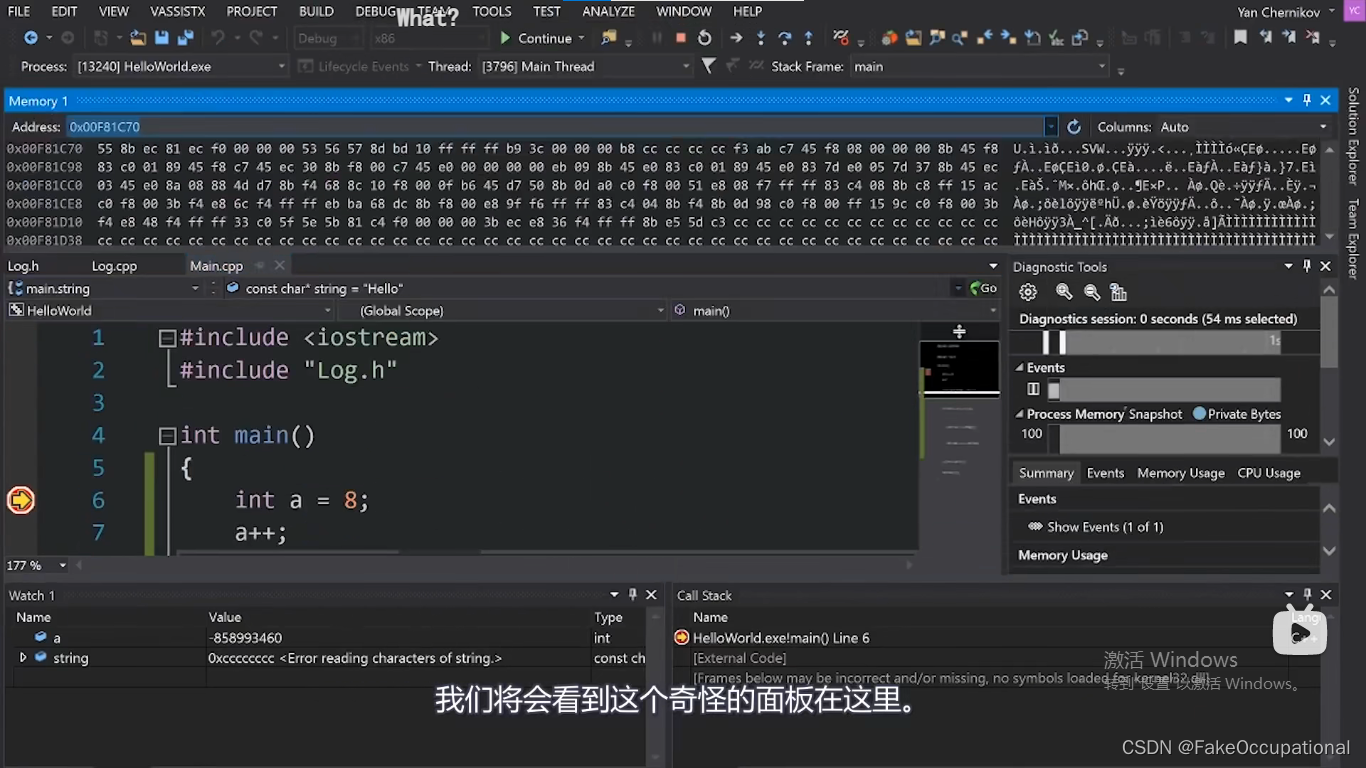1366x768 pixels.
Task: Click the Restart debugging icon
Action: (x=705, y=38)
